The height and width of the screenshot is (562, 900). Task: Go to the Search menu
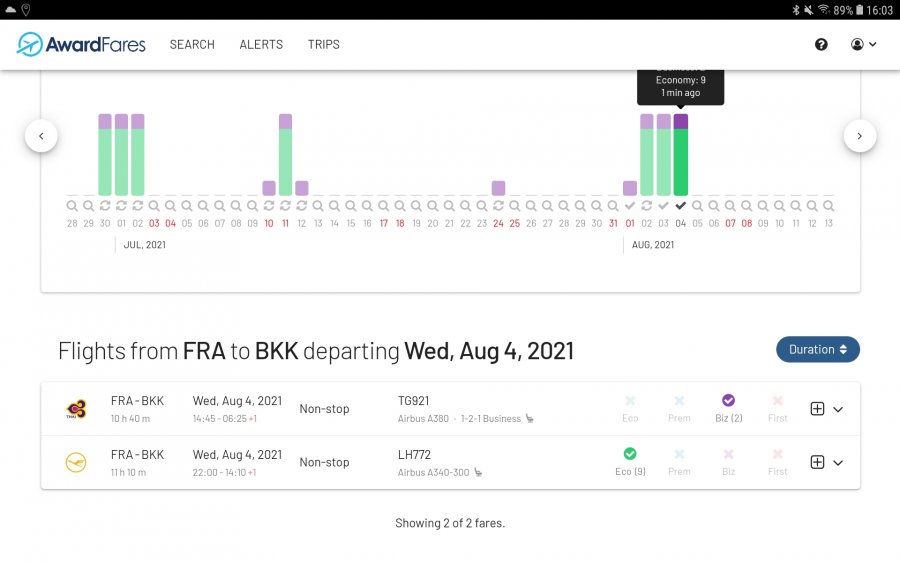[192, 44]
